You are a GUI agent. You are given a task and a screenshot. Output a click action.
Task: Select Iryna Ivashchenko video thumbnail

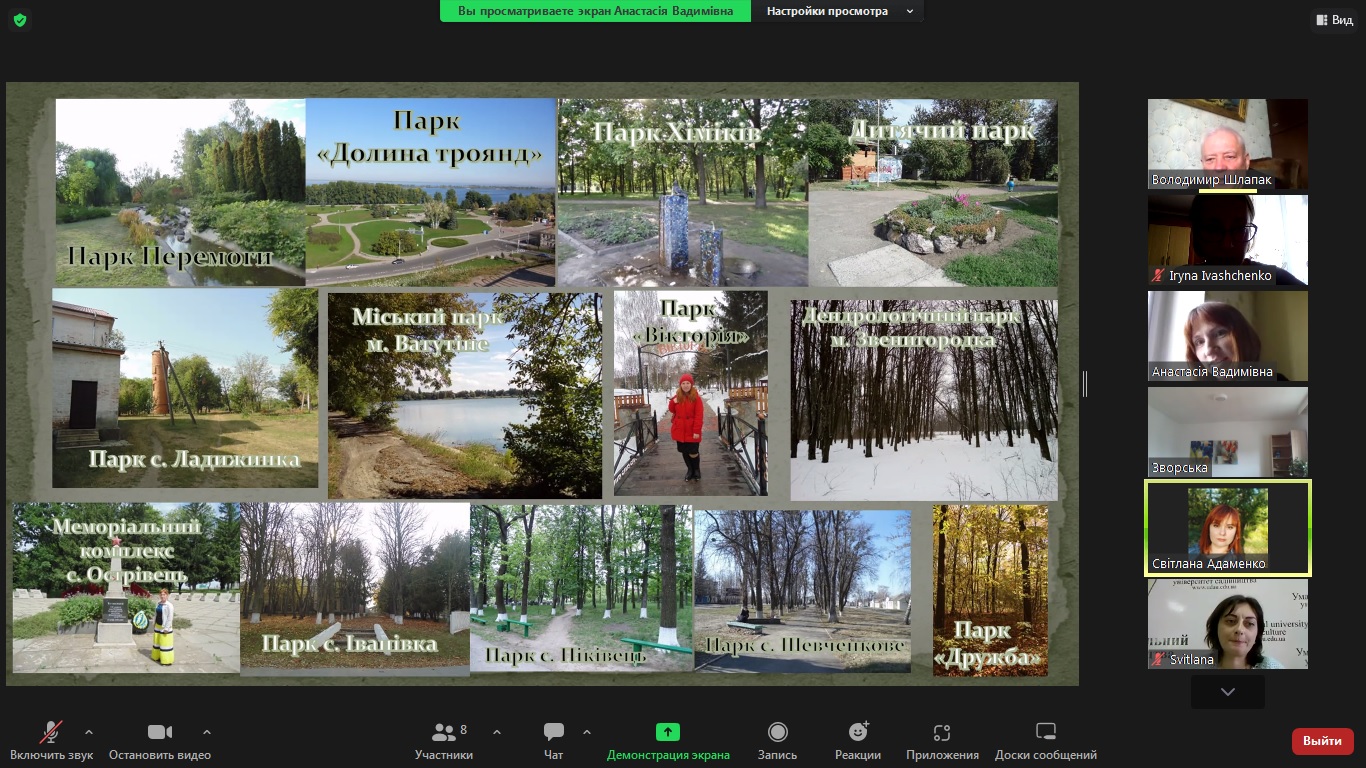click(1228, 240)
